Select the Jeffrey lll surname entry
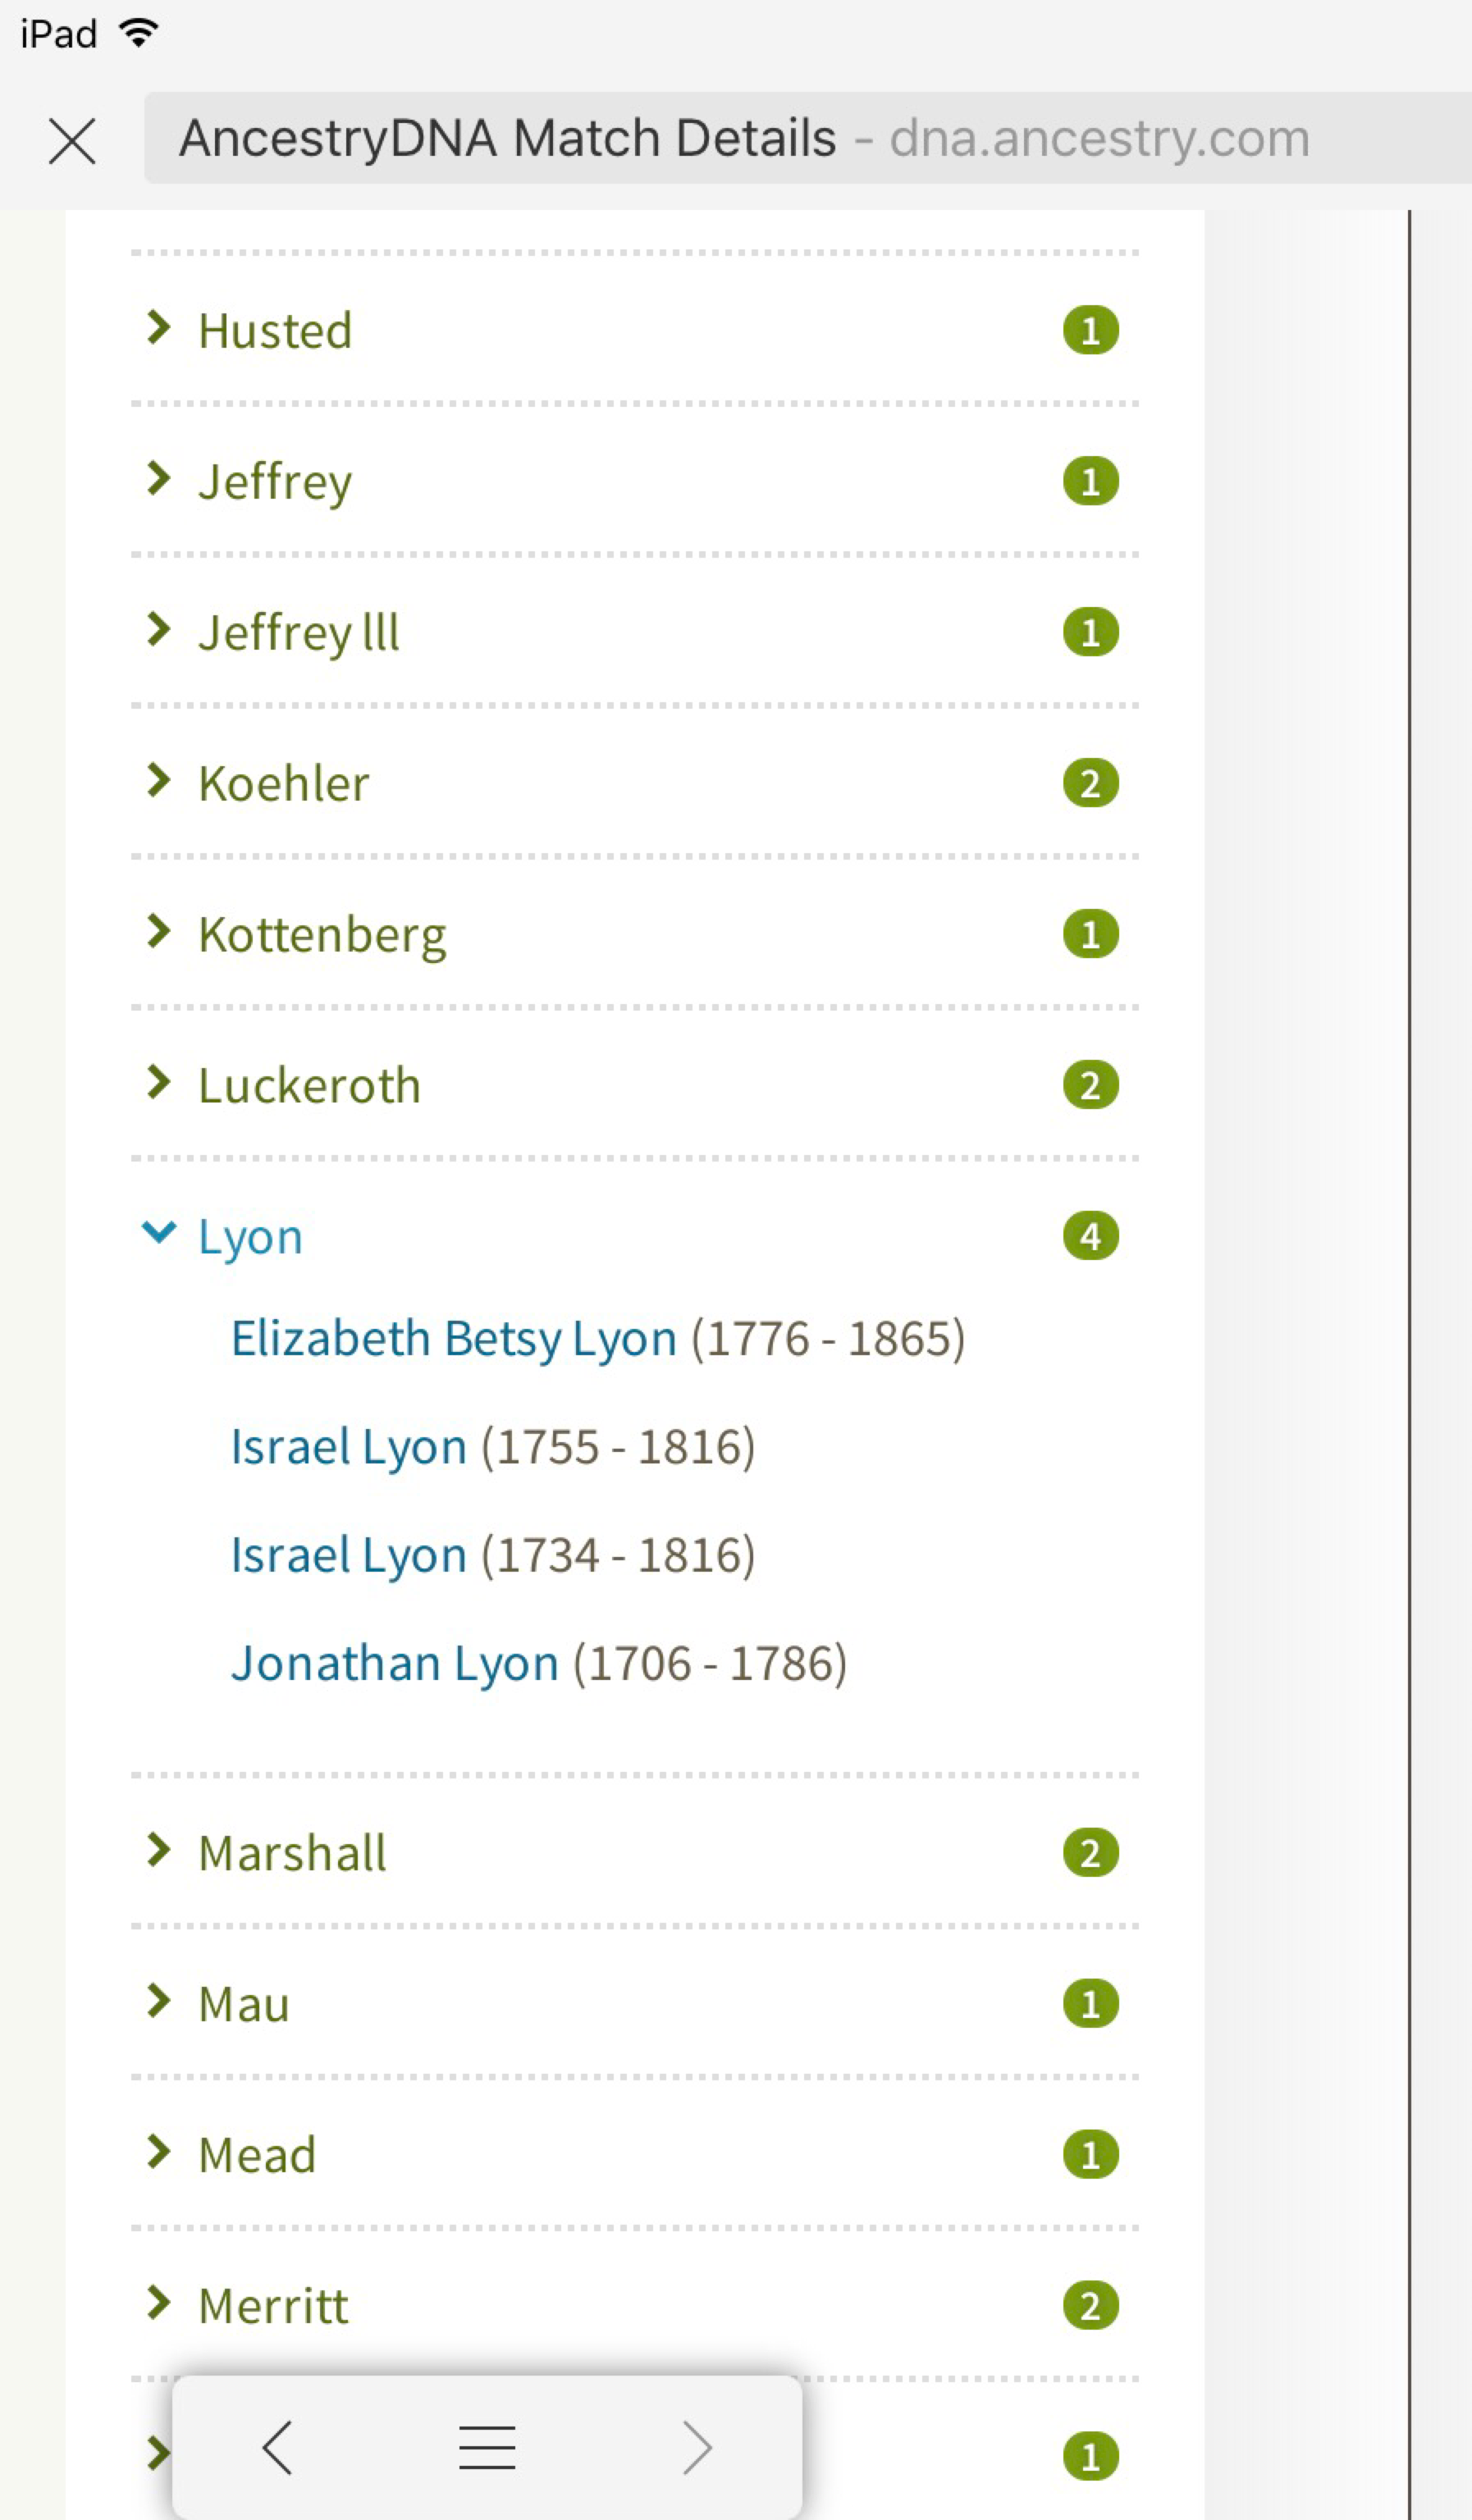The height and width of the screenshot is (2520, 1472). click(x=298, y=633)
